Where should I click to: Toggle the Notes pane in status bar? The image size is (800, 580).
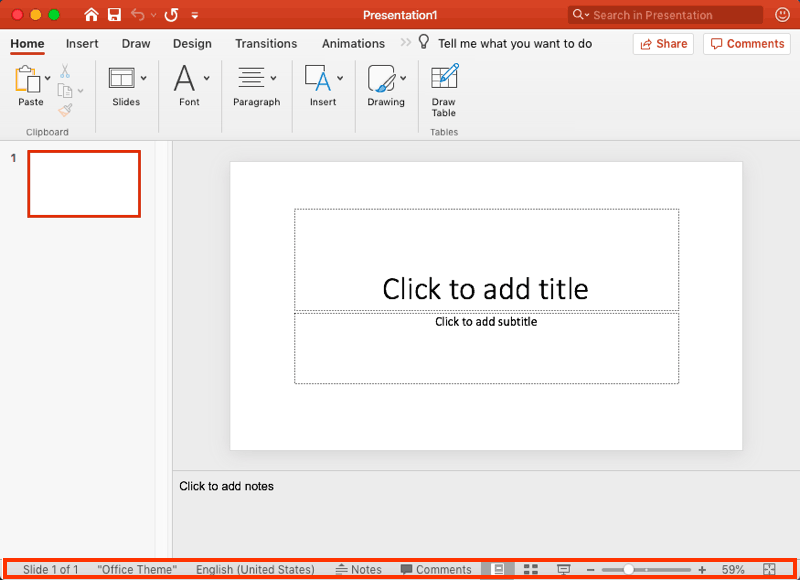[x=358, y=569]
